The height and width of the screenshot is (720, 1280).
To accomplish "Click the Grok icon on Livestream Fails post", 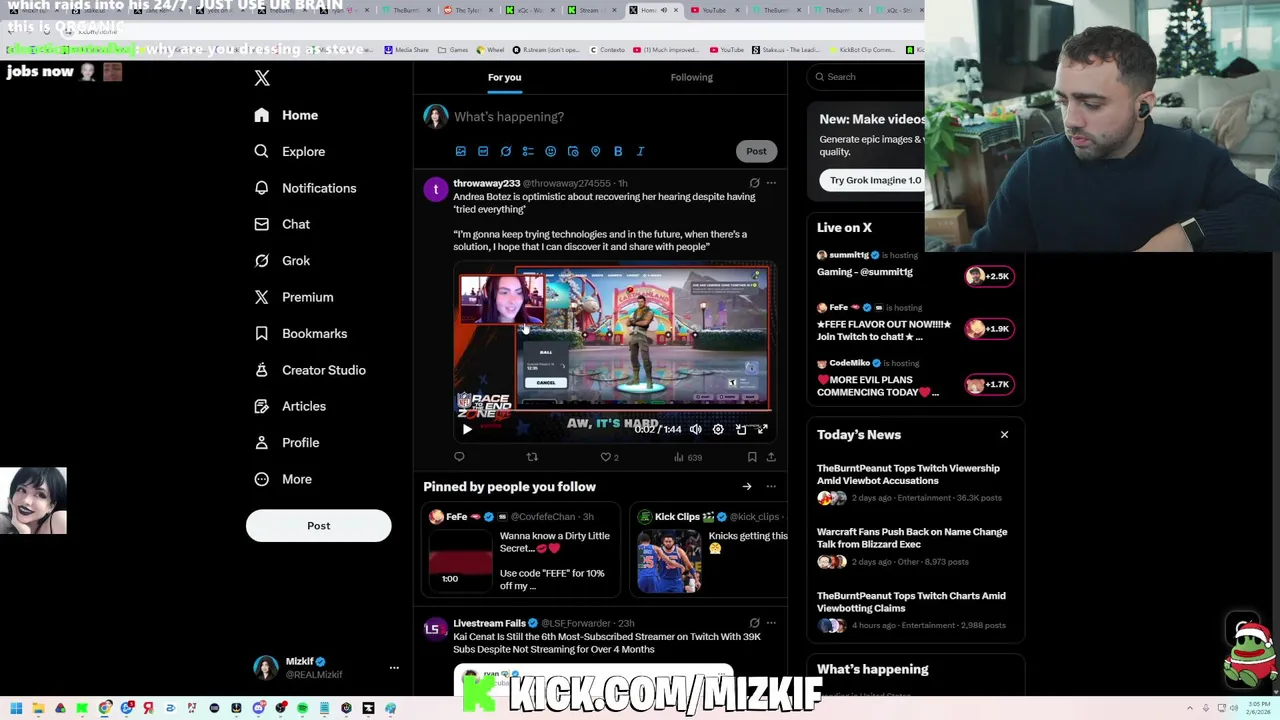I will 754,623.
